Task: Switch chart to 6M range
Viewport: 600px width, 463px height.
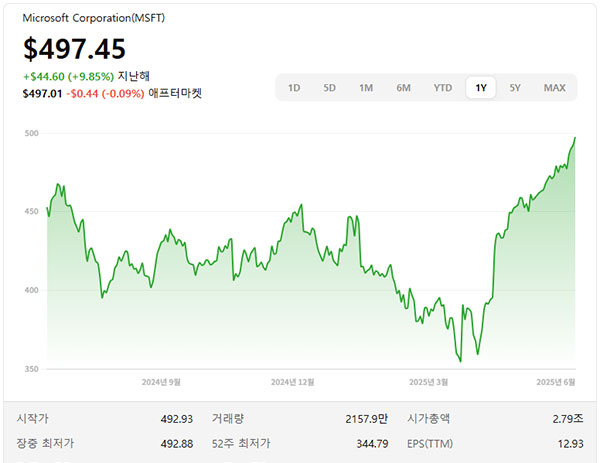Action: [x=403, y=88]
